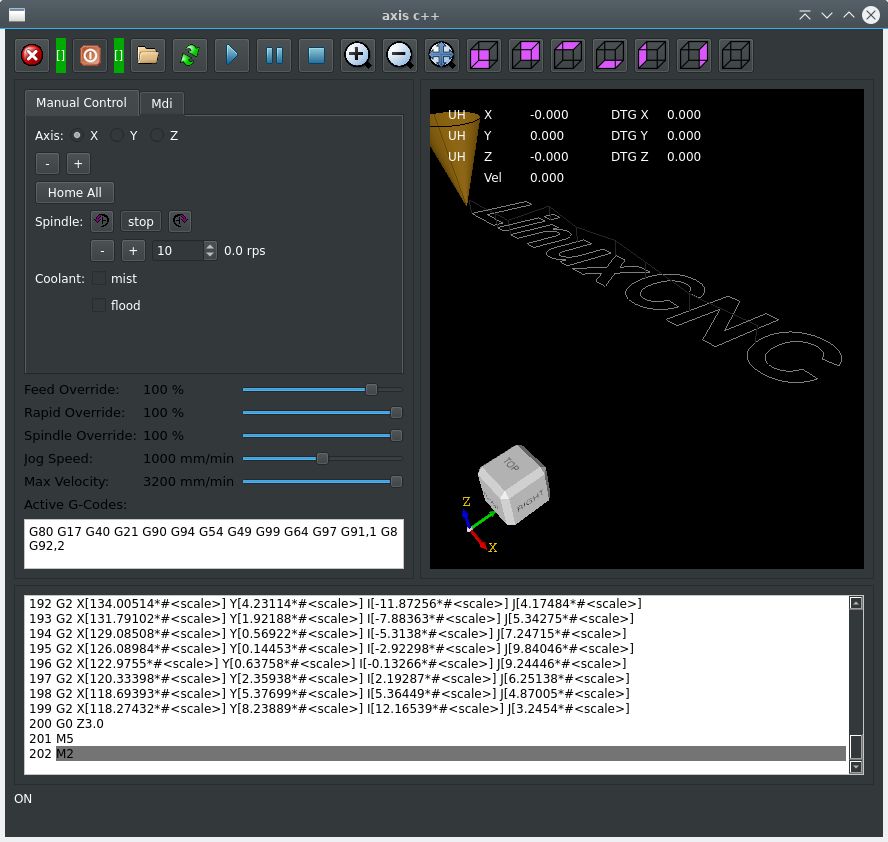Viewport: 888px width, 842px height.
Task: Enable flood coolant checkbox
Action: tap(99, 305)
